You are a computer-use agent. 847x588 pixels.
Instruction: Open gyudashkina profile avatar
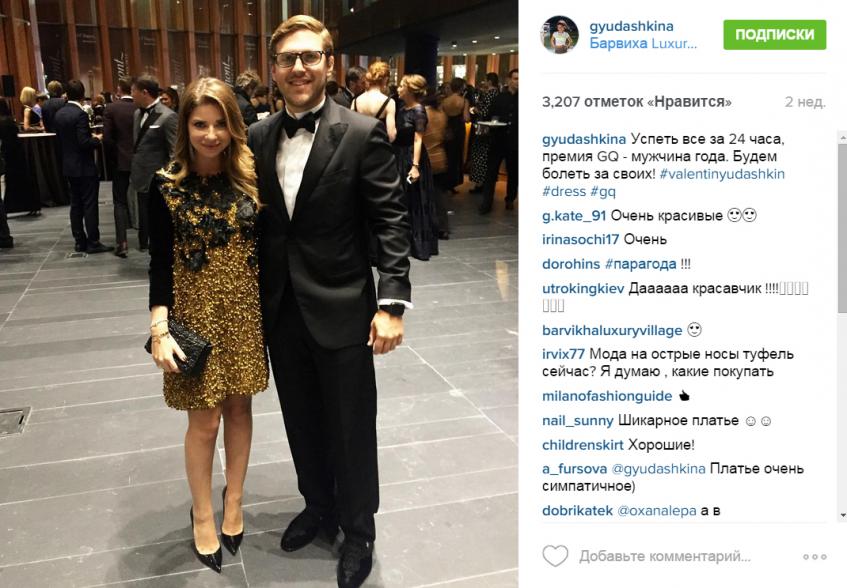tap(560, 35)
